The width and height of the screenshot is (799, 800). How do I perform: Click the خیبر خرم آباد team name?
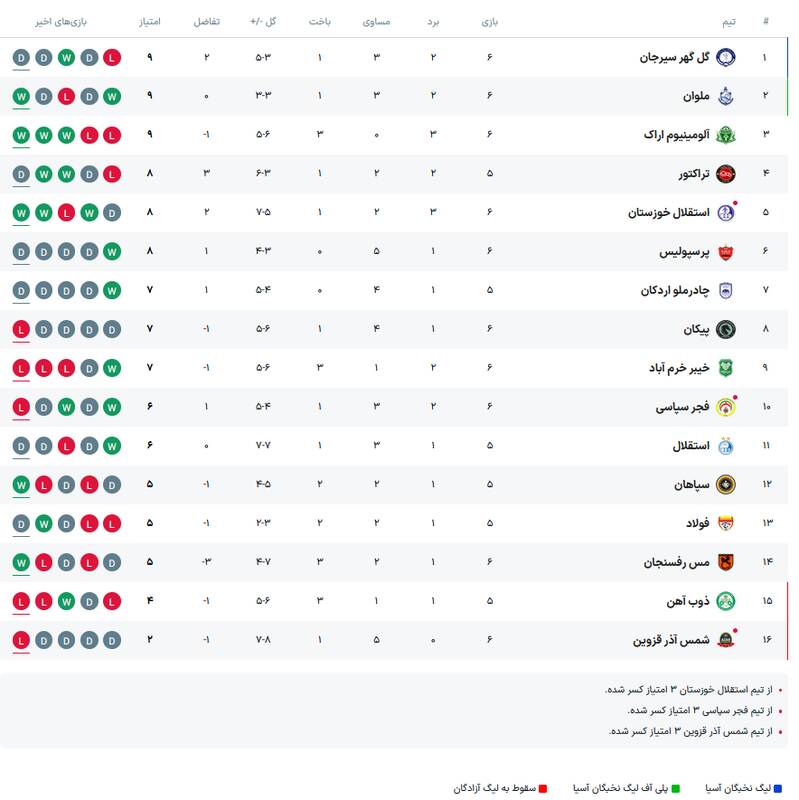pos(678,368)
